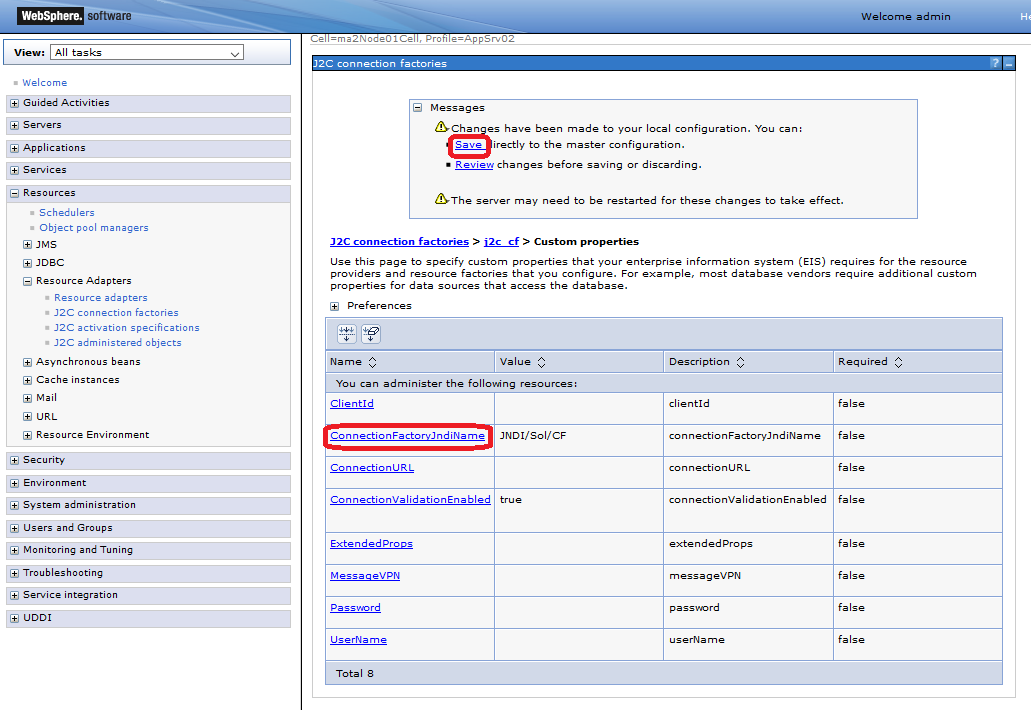Open the View tasks dropdown
The image size is (1031, 710).
point(147,53)
